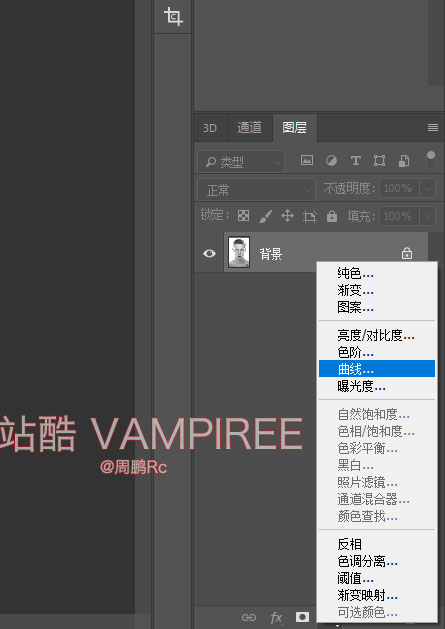Select the 背景 layer thumbnail
This screenshot has width=445, height=629.
click(x=239, y=252)
